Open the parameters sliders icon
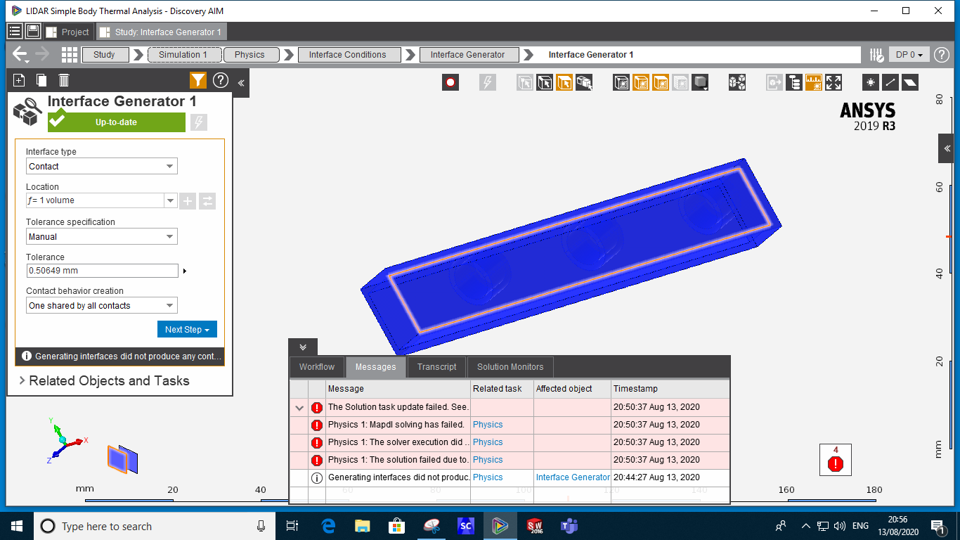Image resolution: width=960 pixels, height=540 pixels. point(876,54)
